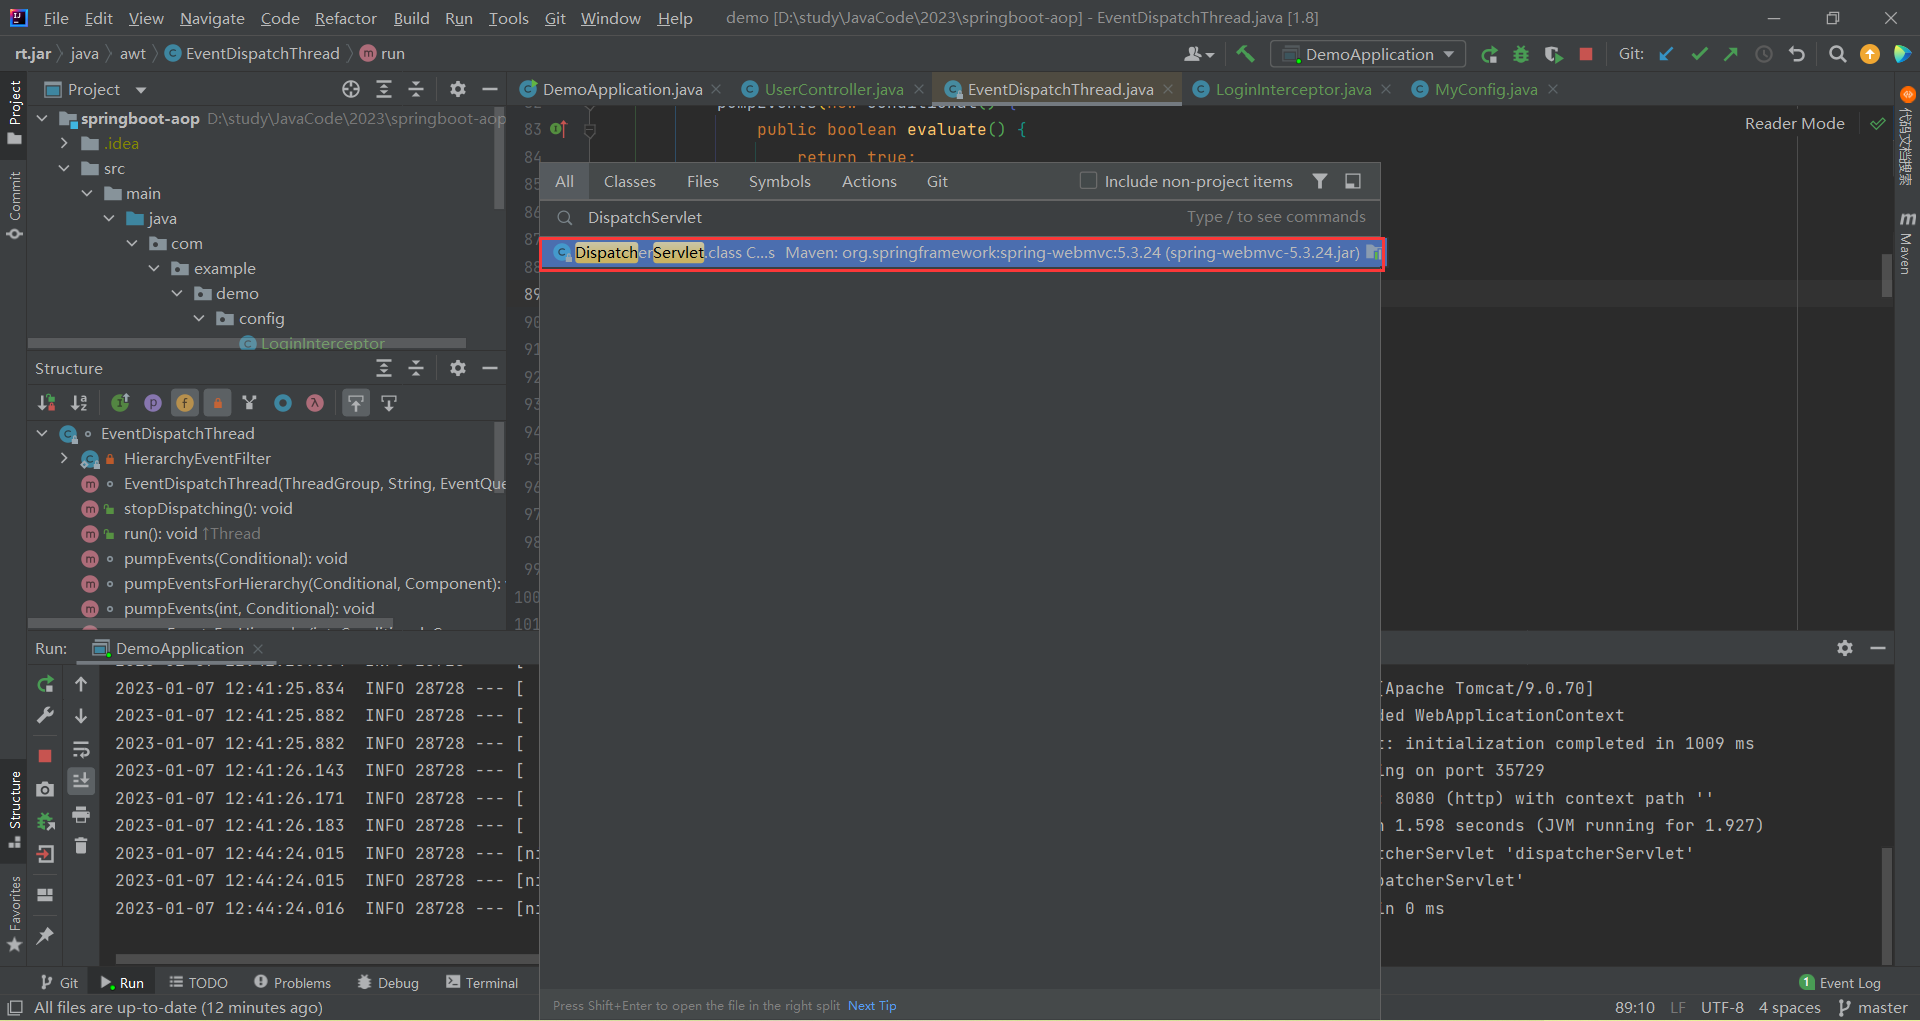1920x1021 pixels.
Task: Toggle Show Lambdas in the Structure toolbar
Action: 315,403
